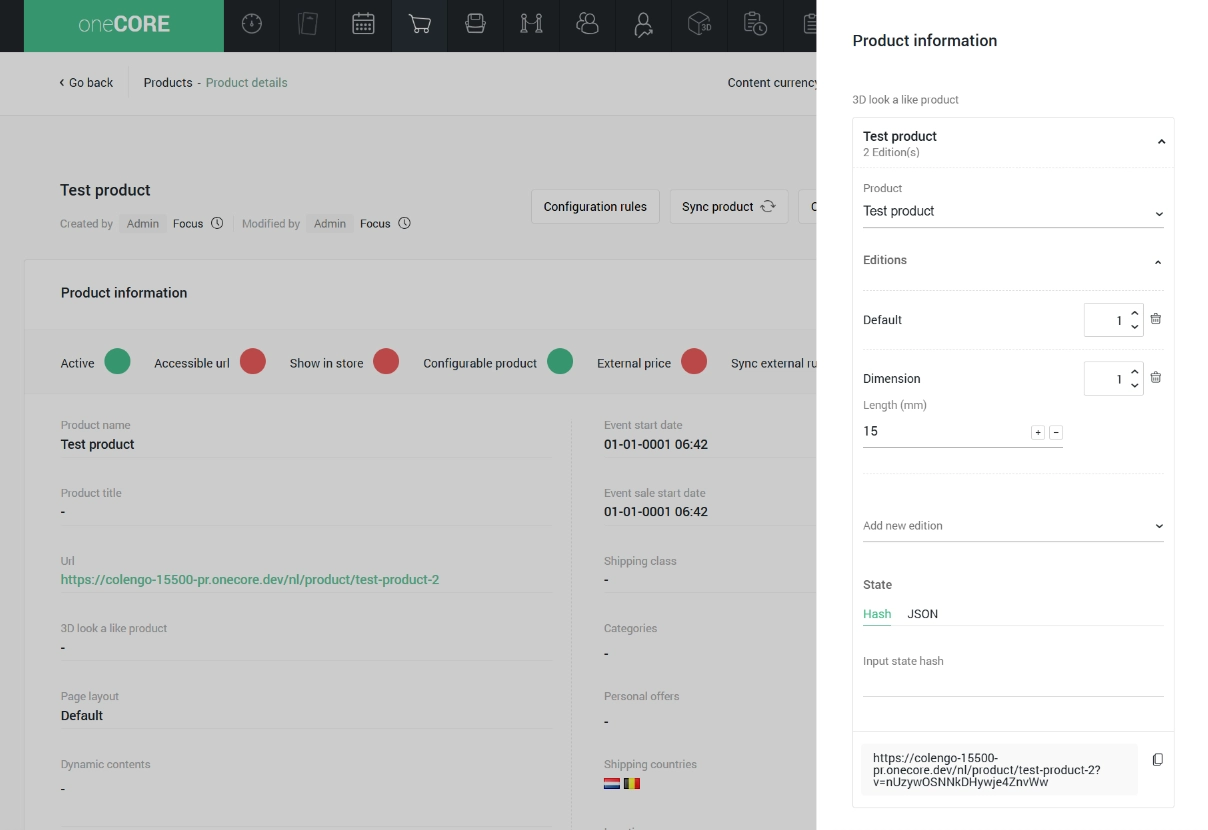This screenshot has height=830, width=1208.
Task: Click the plus button for Length (mm)
Action: (x=1038, y=432)
